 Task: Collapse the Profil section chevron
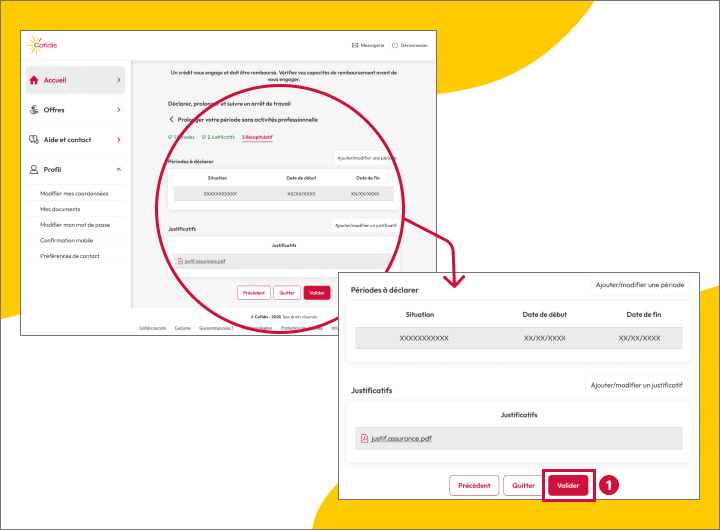point(118,170)
